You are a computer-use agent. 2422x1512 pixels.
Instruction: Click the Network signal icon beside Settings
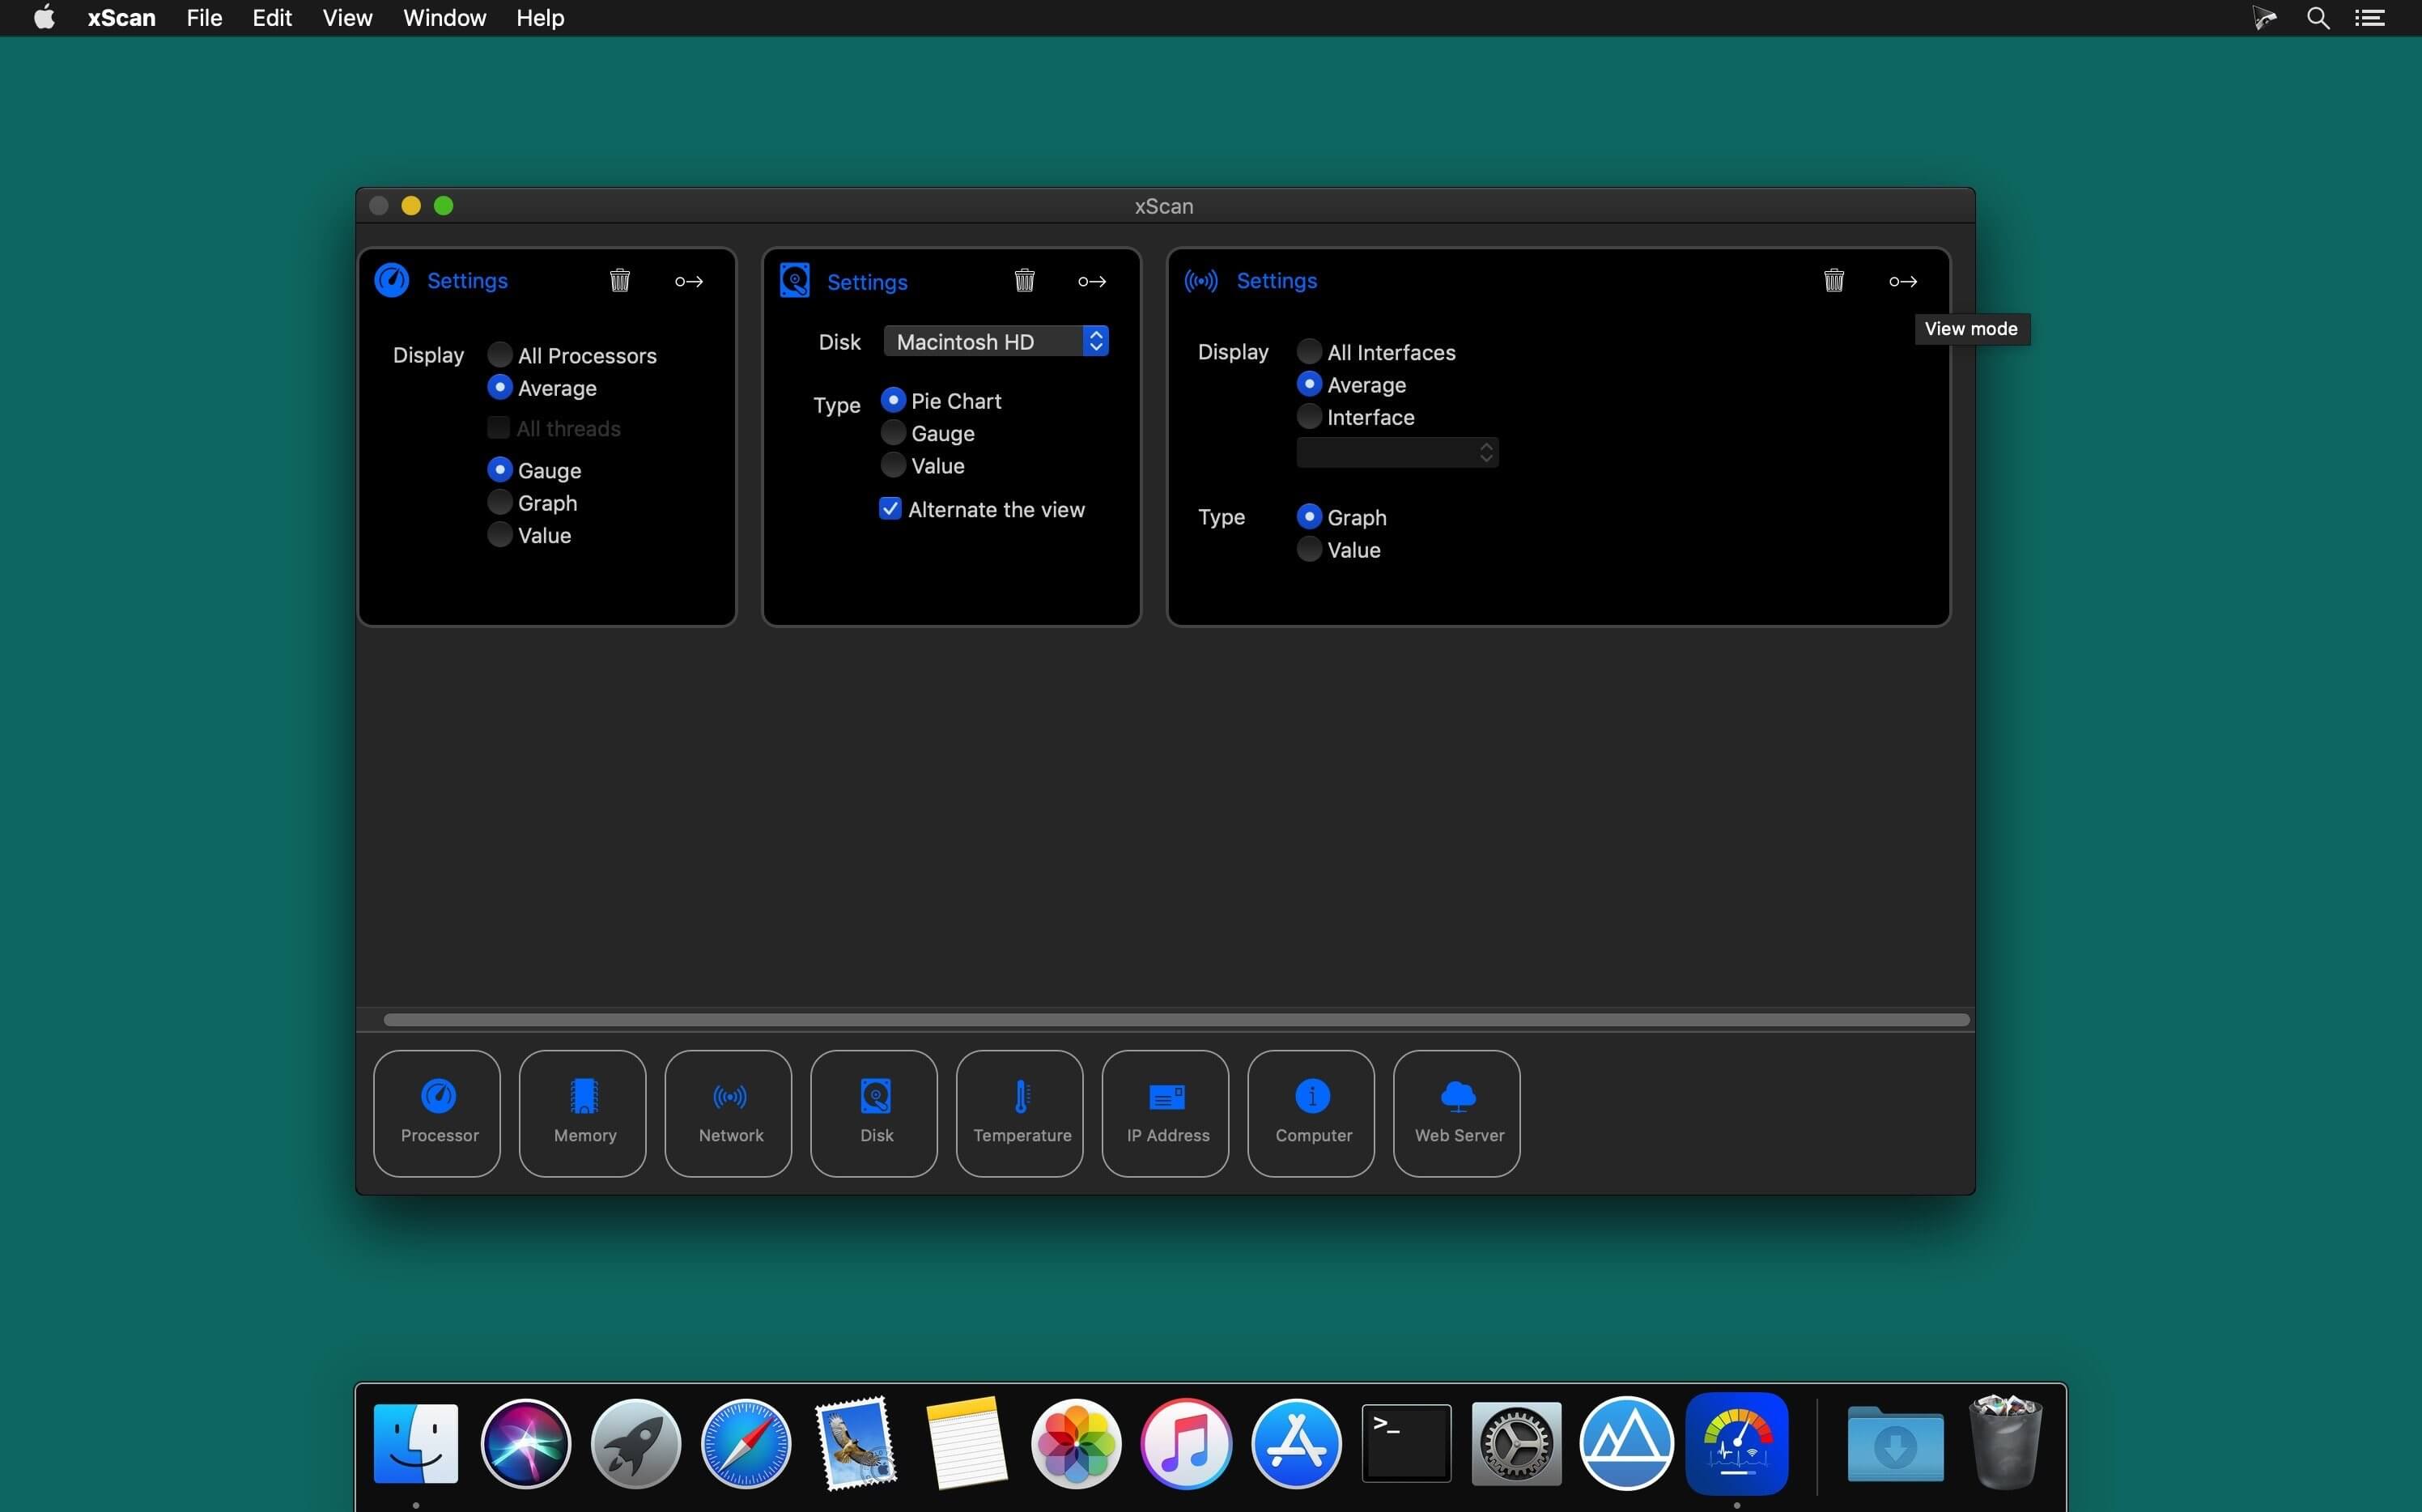pos(1201,281)
